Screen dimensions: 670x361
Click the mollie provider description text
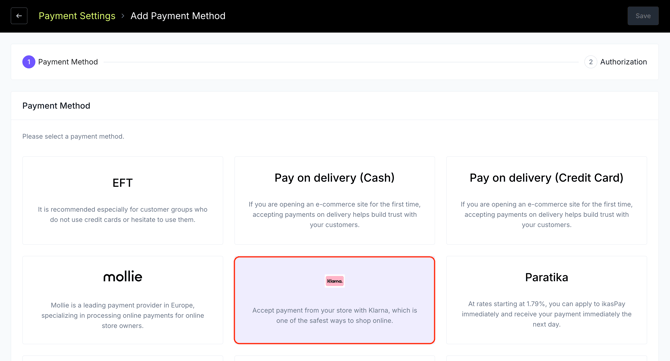[x=123, y=315]
